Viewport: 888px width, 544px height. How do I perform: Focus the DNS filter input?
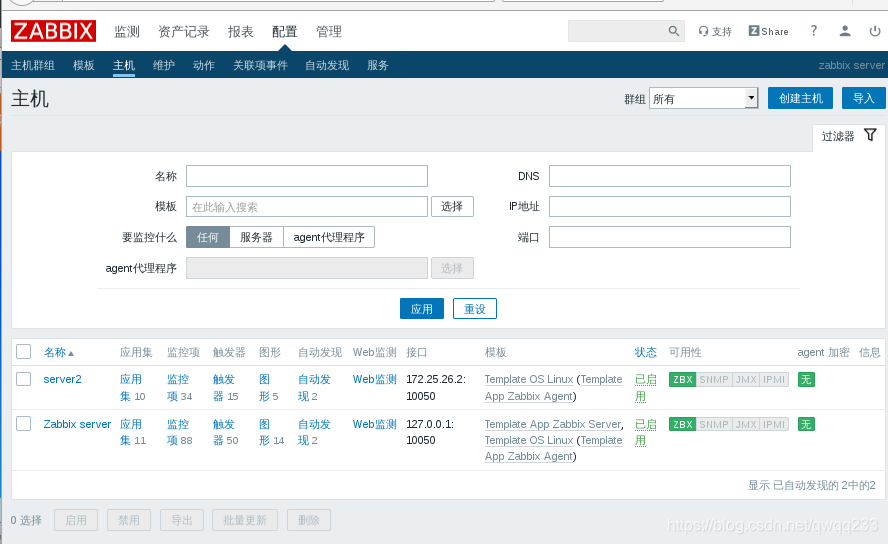670,176
